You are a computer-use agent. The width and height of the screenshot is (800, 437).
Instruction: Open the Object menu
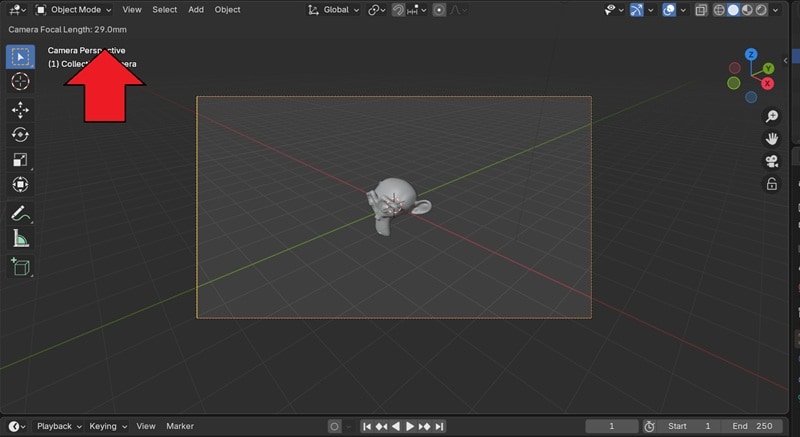click(x=227, y=10)
